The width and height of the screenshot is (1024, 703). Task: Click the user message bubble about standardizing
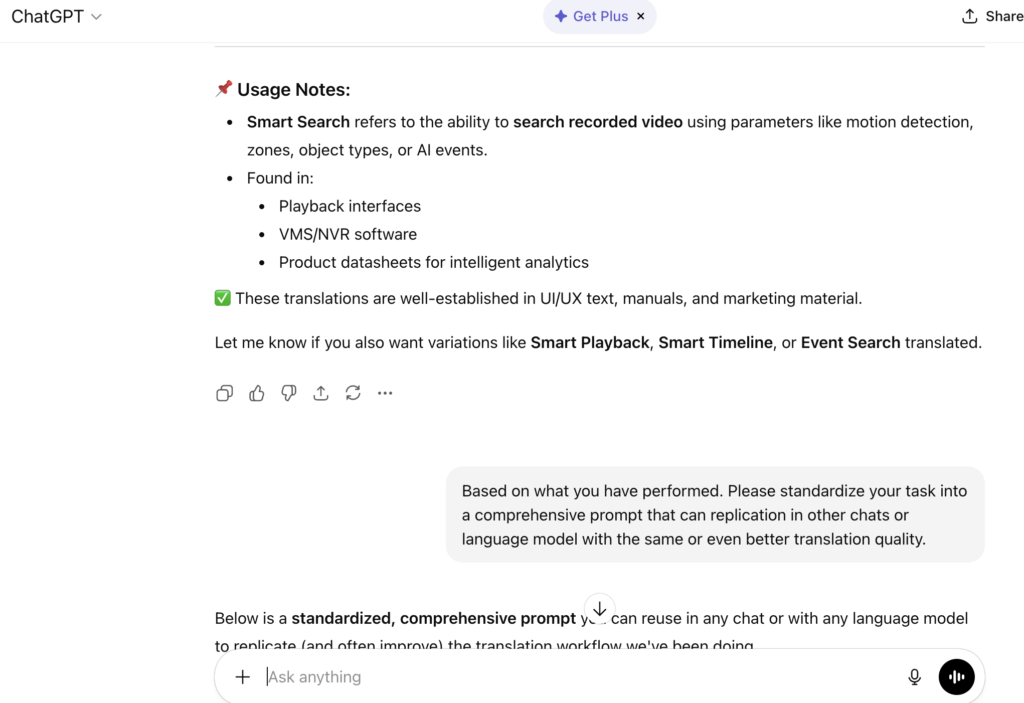coord(714,515)
